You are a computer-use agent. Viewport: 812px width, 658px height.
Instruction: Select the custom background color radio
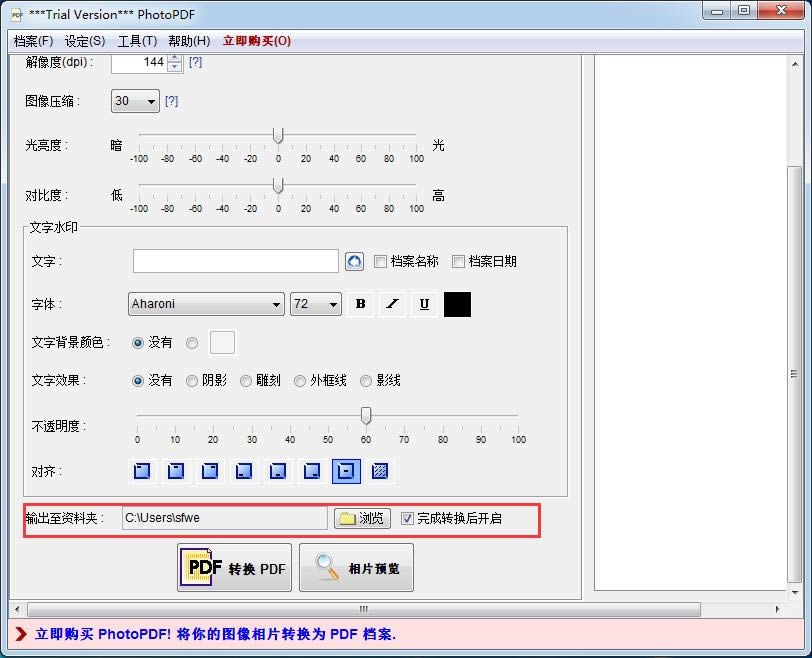(192, 343)
